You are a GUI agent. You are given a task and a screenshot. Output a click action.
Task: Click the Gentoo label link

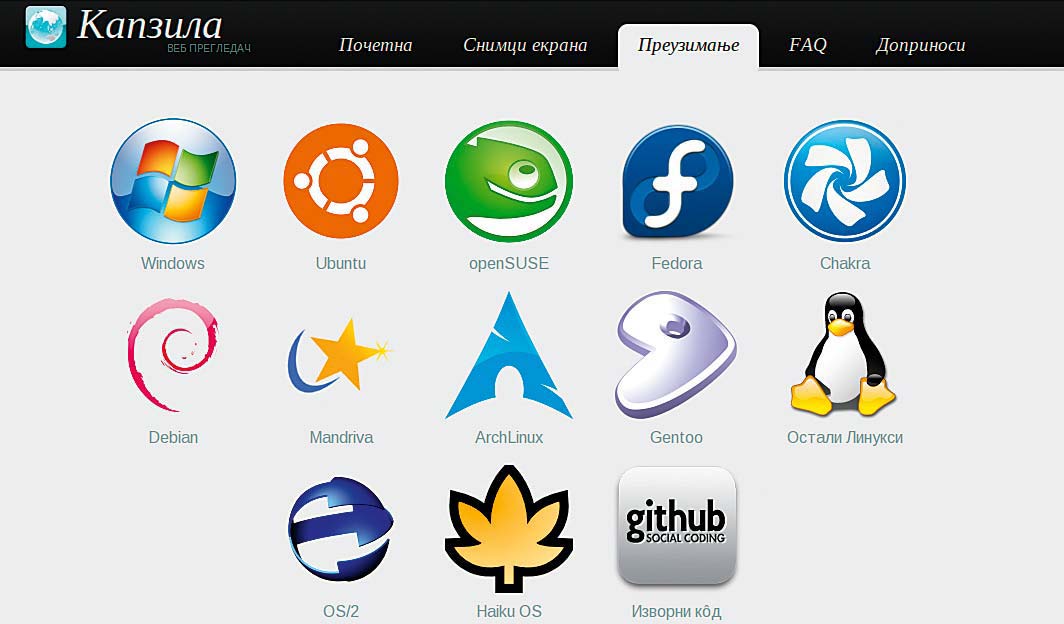pyautogui.click(x=676, y=437)
